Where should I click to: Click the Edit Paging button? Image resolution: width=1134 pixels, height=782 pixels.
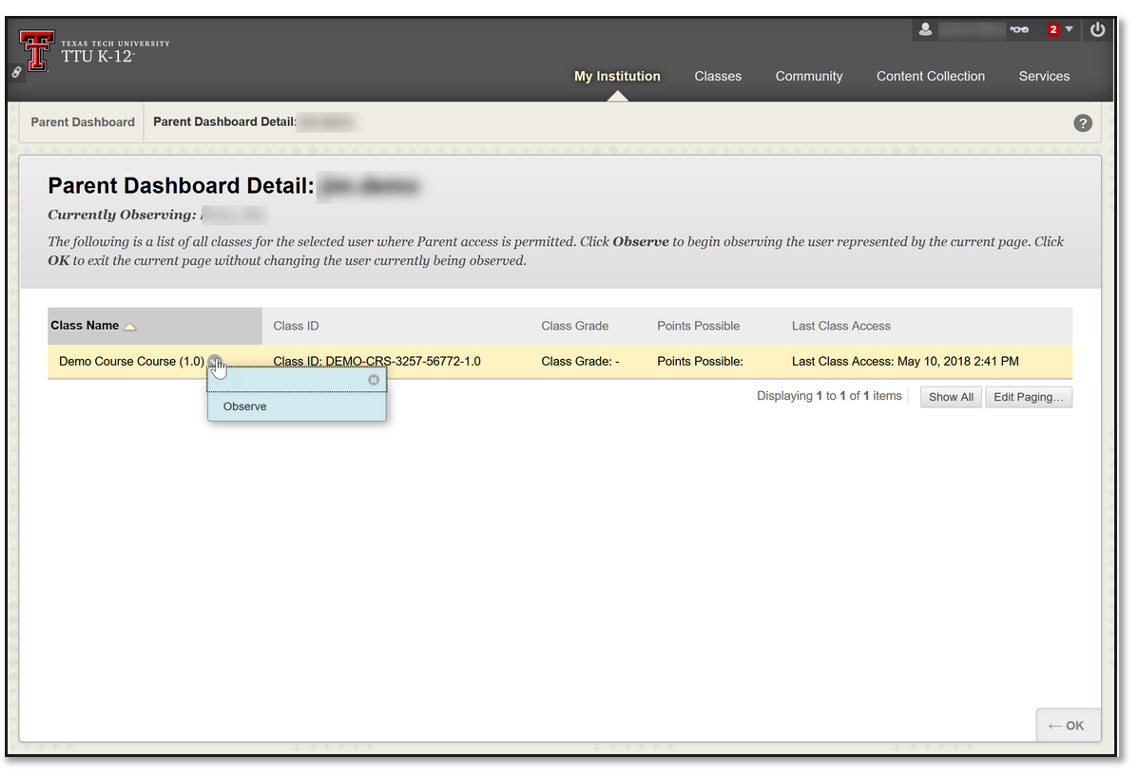1028,397
